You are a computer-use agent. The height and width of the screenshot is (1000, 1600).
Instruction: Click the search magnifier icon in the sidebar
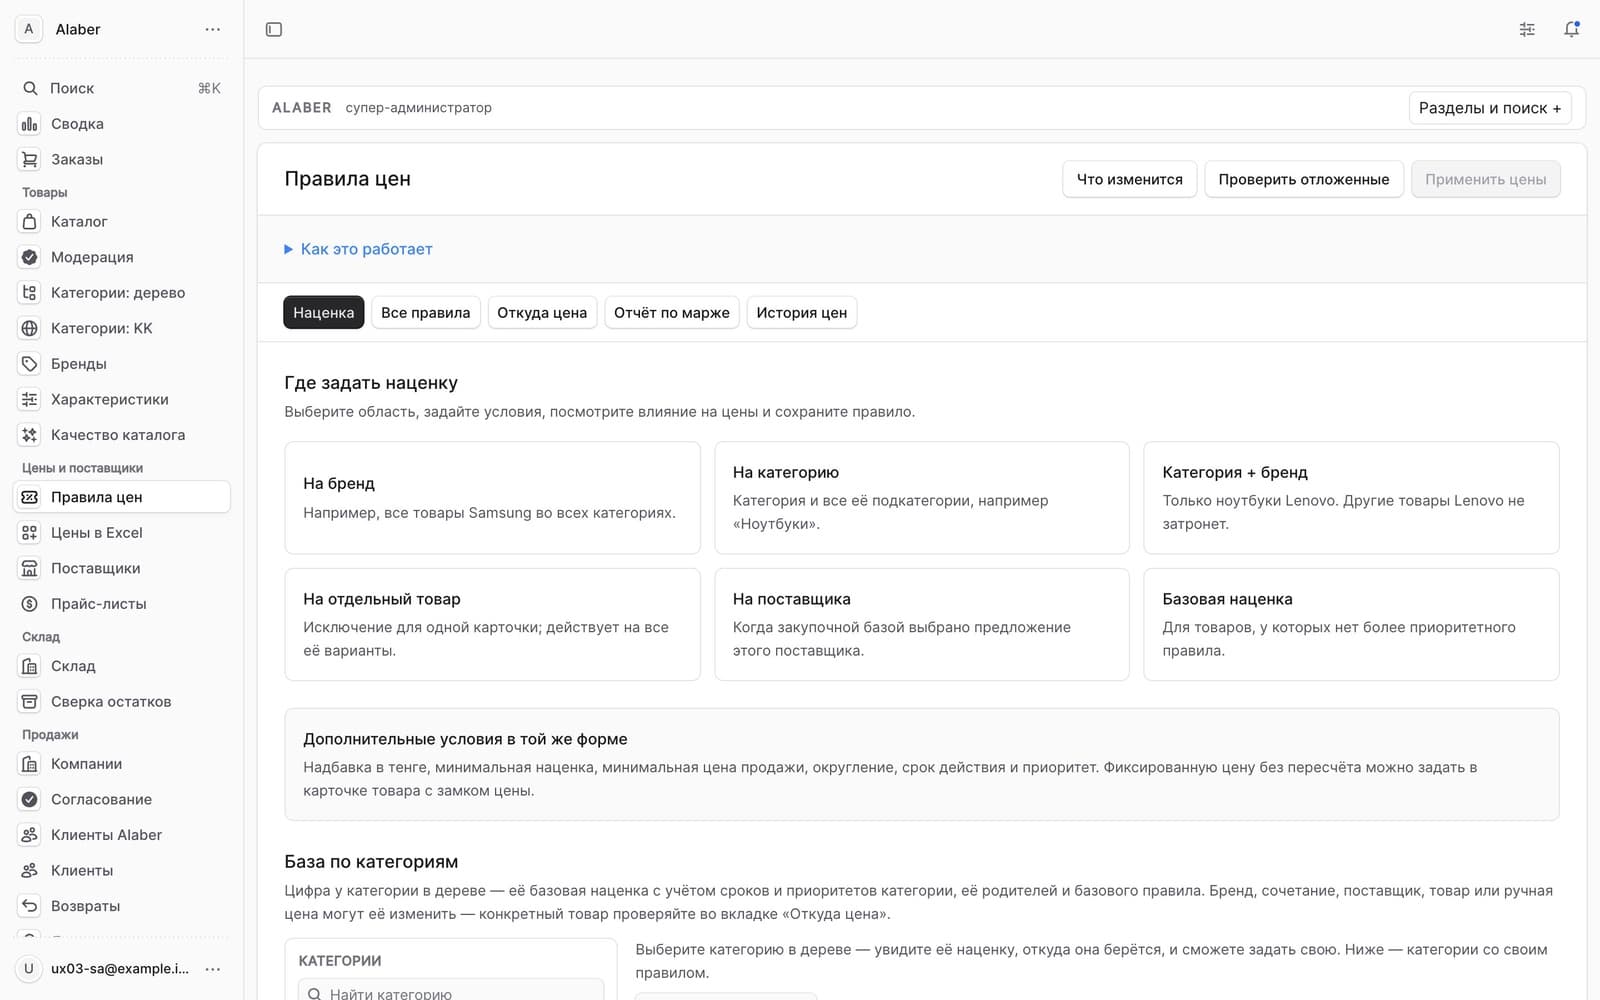30,88
